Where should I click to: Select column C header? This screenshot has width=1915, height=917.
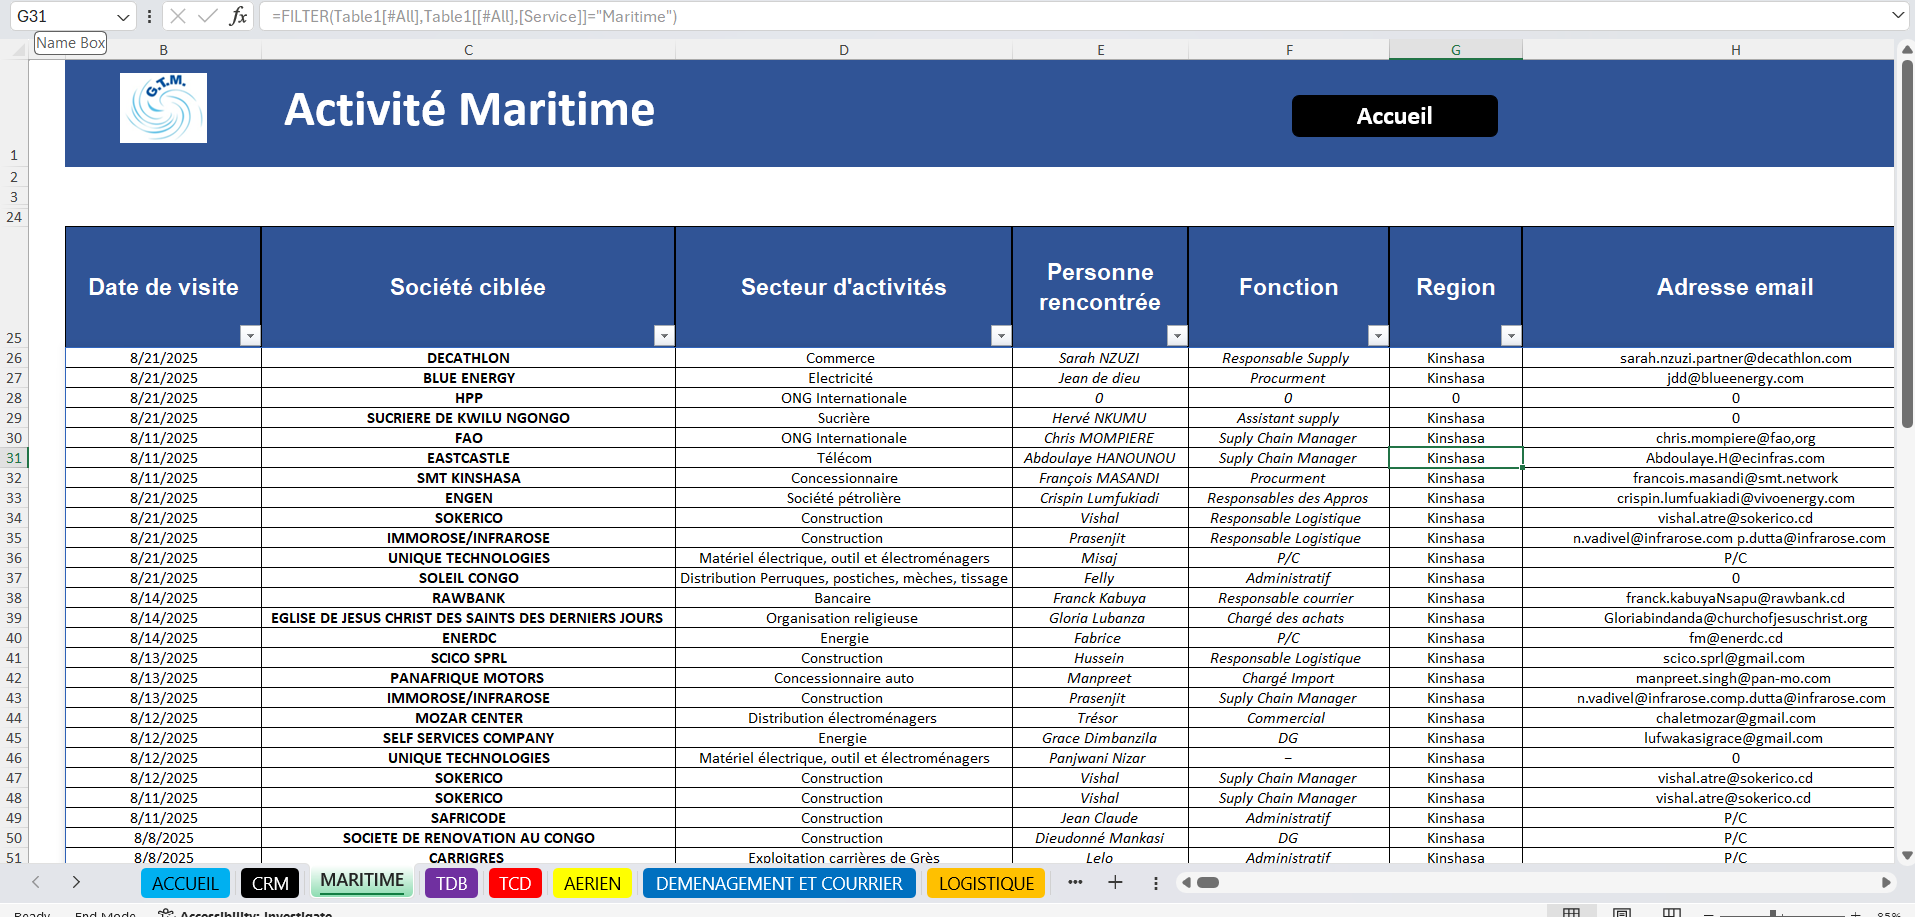[x=468, y=50]
